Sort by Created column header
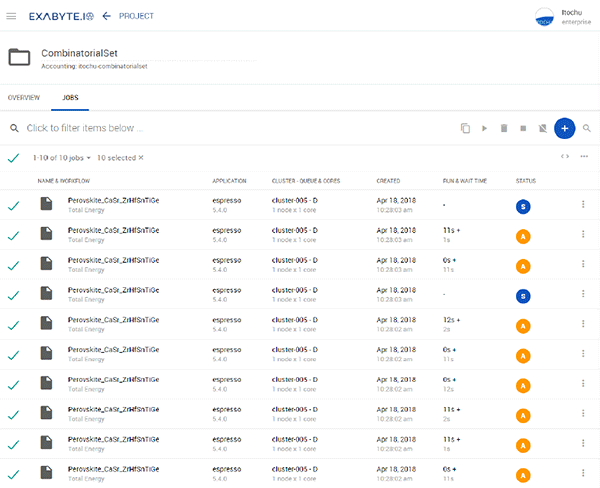 [x=388, y=181]
